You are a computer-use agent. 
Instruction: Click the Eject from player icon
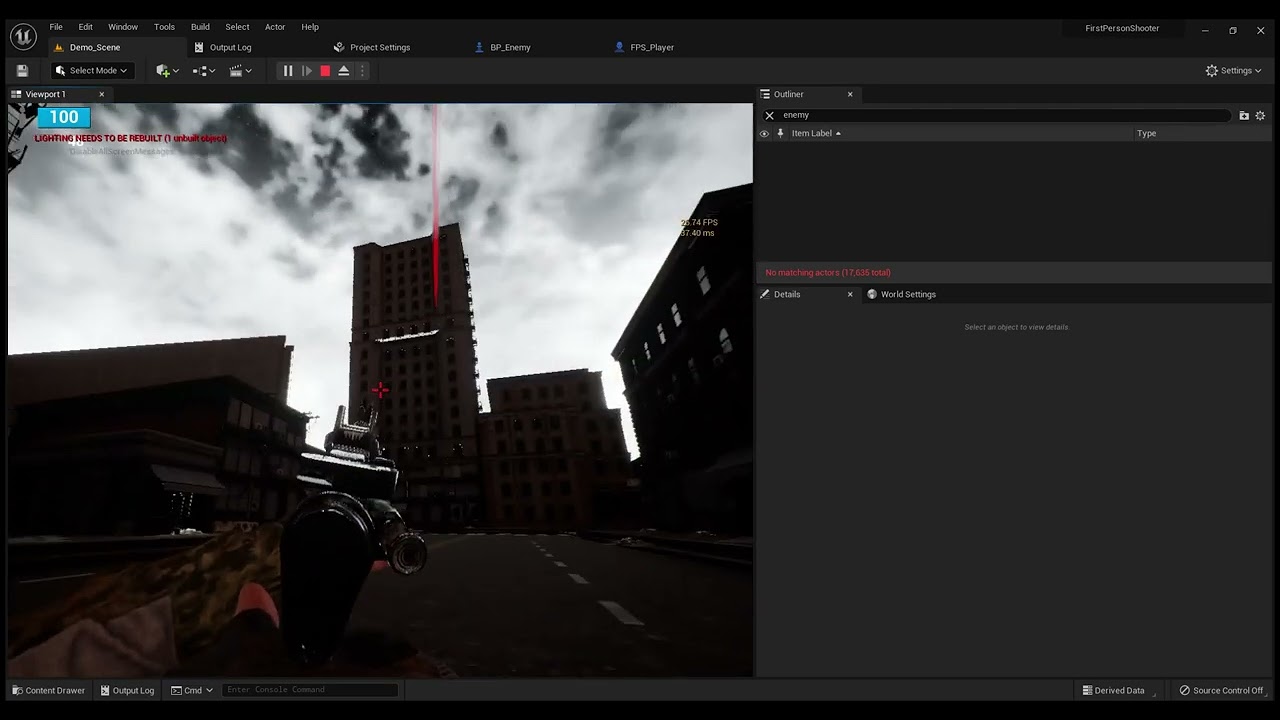click(344, 71)
